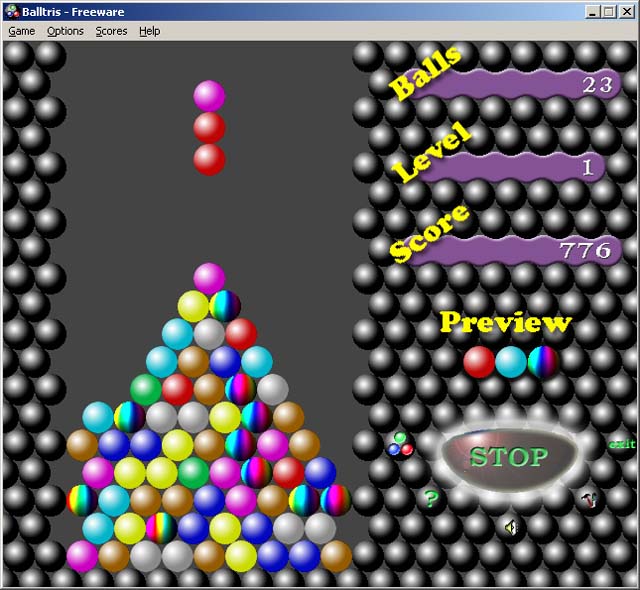Click the tools icon below STOP
Screen dimensions: 640x590
coord(589,500)
